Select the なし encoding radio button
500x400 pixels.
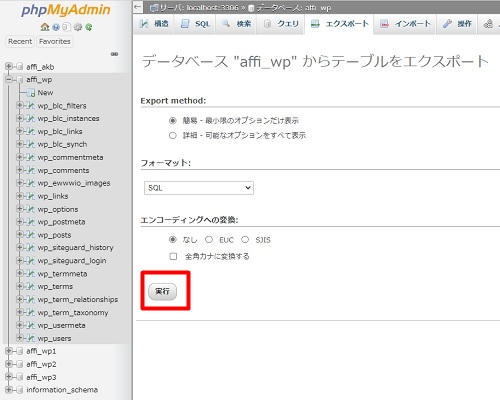173,239
